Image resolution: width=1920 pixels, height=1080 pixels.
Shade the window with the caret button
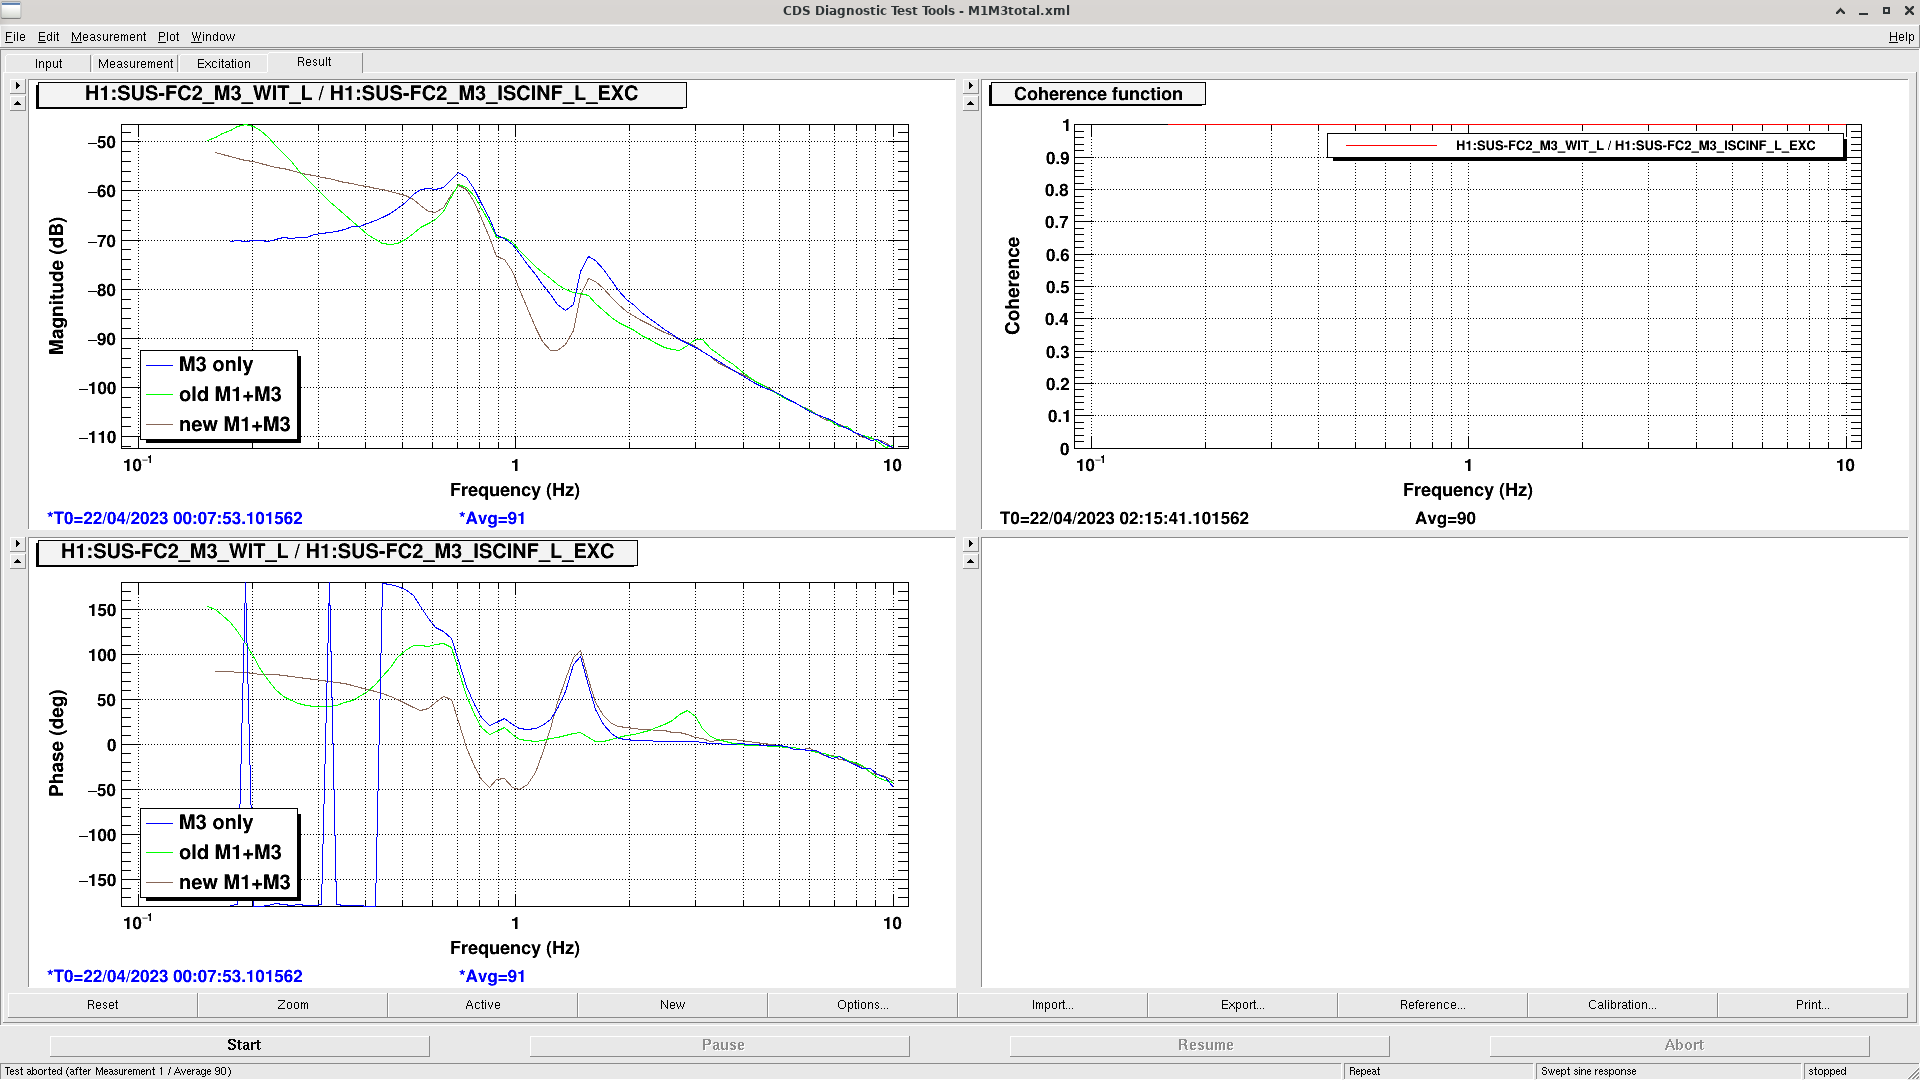[1840, 11]
